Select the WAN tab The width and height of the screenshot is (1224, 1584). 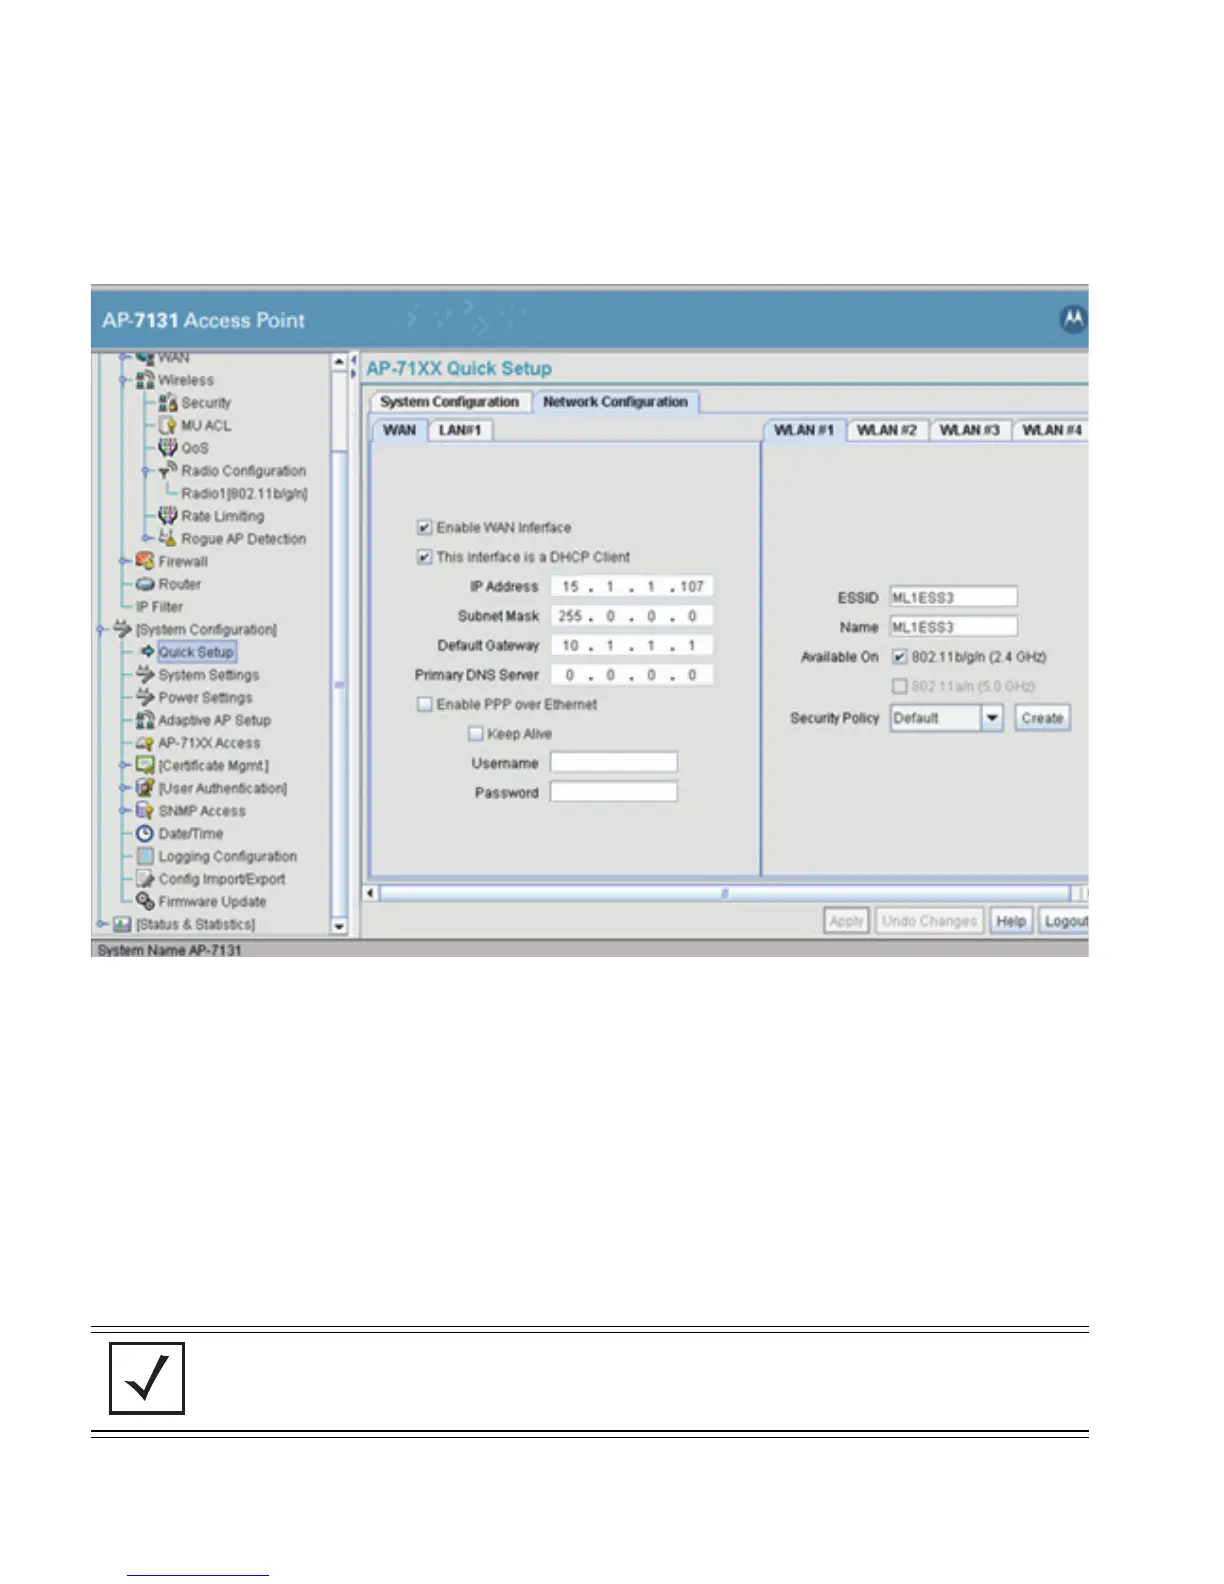tap(399, 430)
